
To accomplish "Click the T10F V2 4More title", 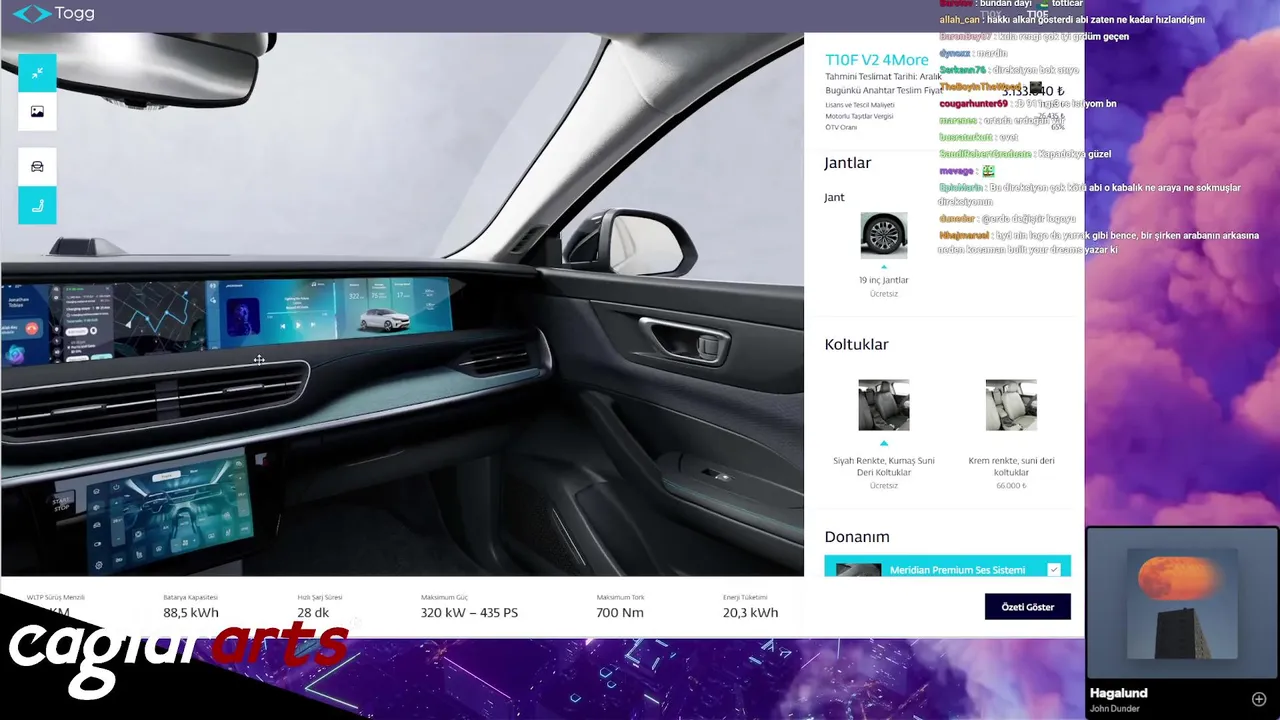I will pyautogui.click(x=876, y=60).
